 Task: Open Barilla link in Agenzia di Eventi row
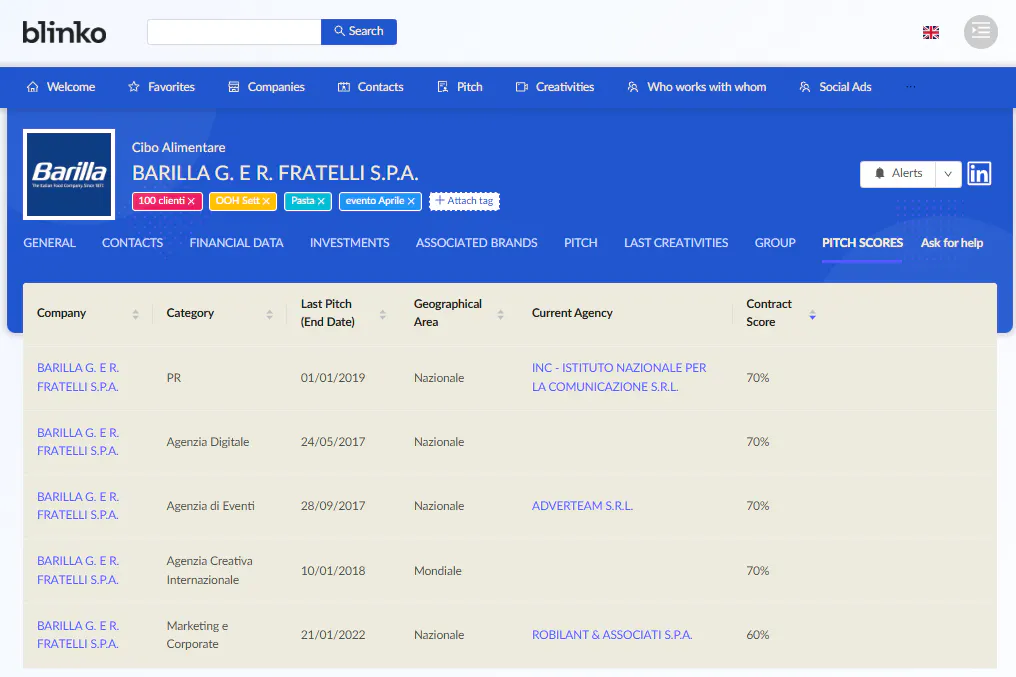(x=78, y=506)
